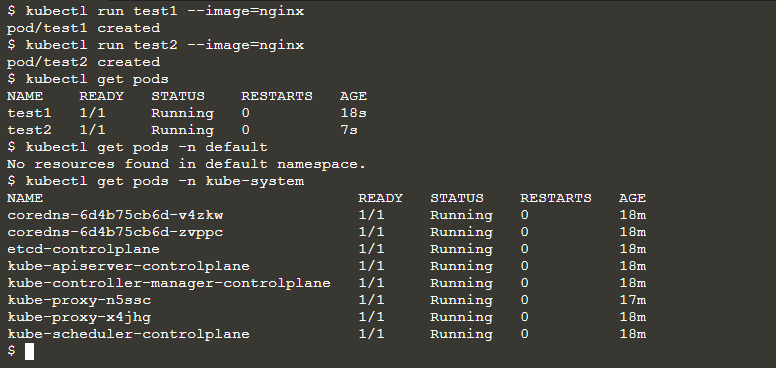Click the RESTARTS header in kube-system table

(556, 198)
